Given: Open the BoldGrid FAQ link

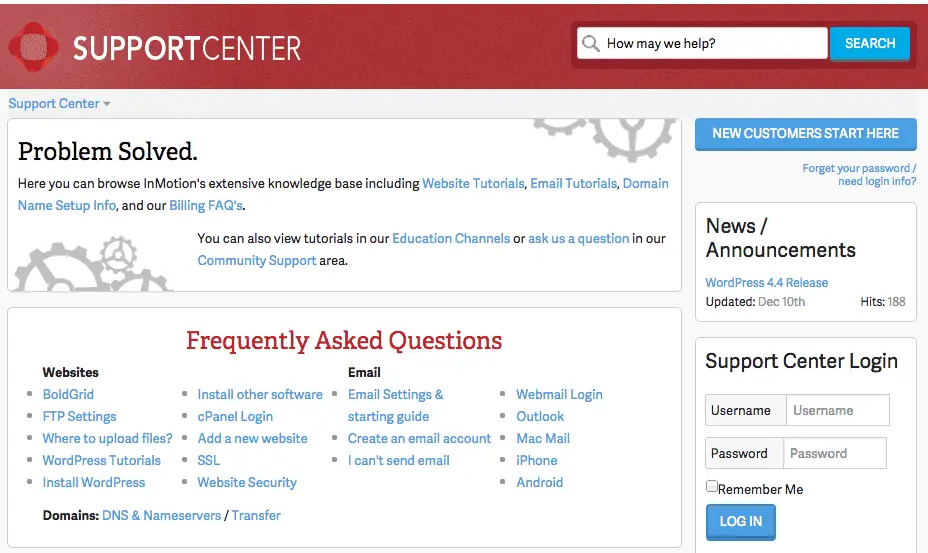Looking at the screenshot, I should coord(68,395).
